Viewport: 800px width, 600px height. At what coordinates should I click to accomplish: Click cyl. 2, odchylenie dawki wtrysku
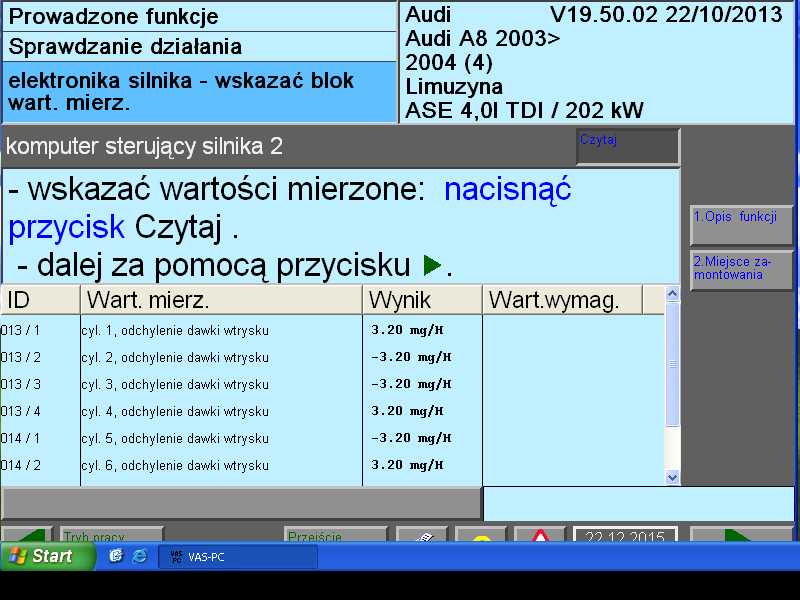[x=175, y=358]
